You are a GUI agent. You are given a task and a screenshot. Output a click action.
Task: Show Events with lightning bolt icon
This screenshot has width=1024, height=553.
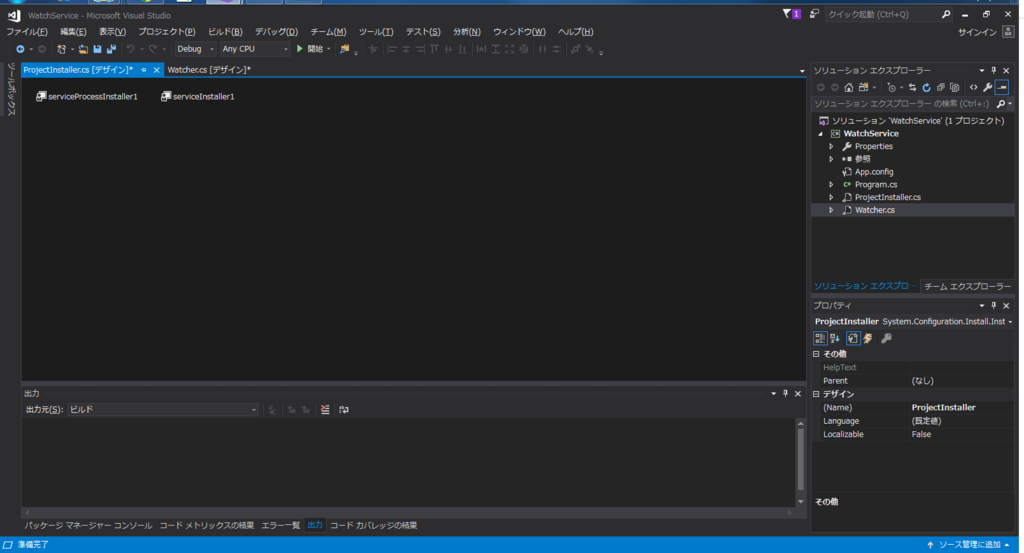click(868, 338)
